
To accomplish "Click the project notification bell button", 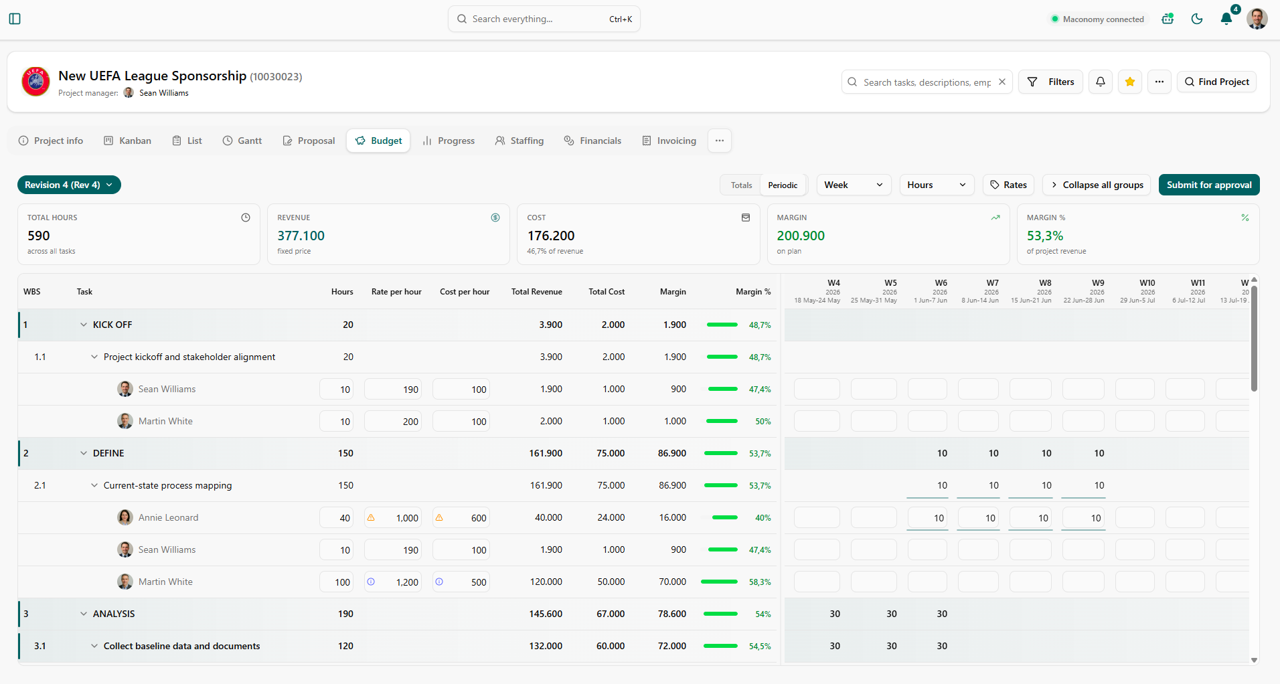I will 1100,82.
